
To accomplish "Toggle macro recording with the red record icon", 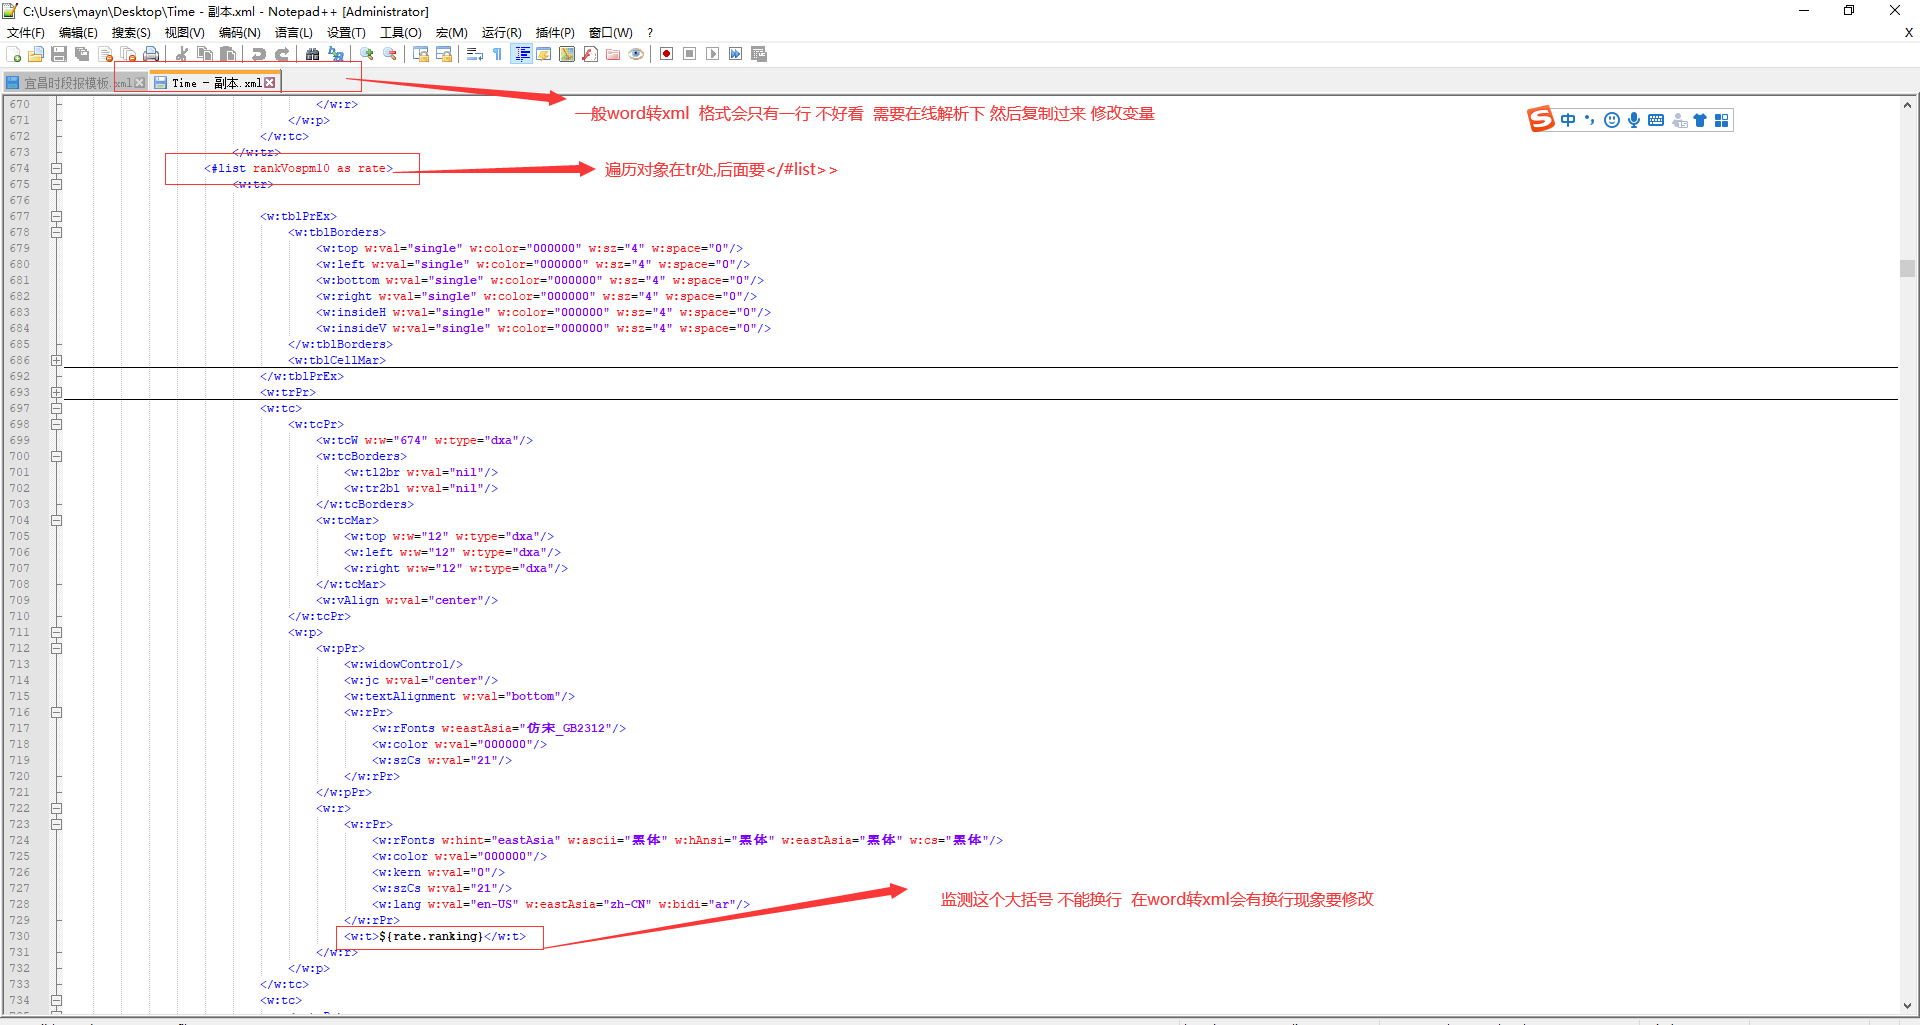I will pos(666,54).
